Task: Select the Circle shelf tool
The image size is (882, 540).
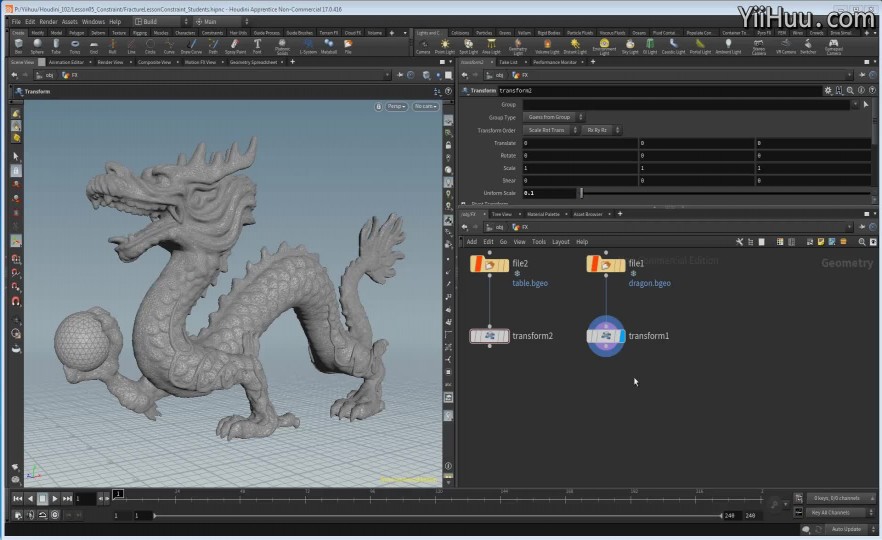Action: (x=150, y=46)
